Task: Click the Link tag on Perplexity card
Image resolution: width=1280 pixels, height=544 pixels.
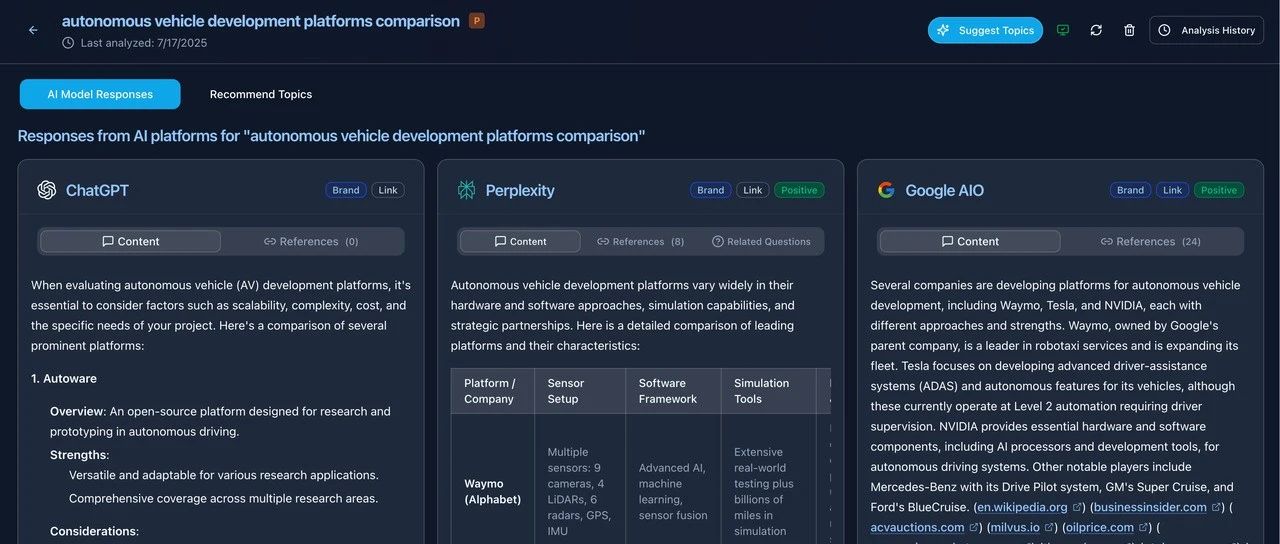Action: 753,190
